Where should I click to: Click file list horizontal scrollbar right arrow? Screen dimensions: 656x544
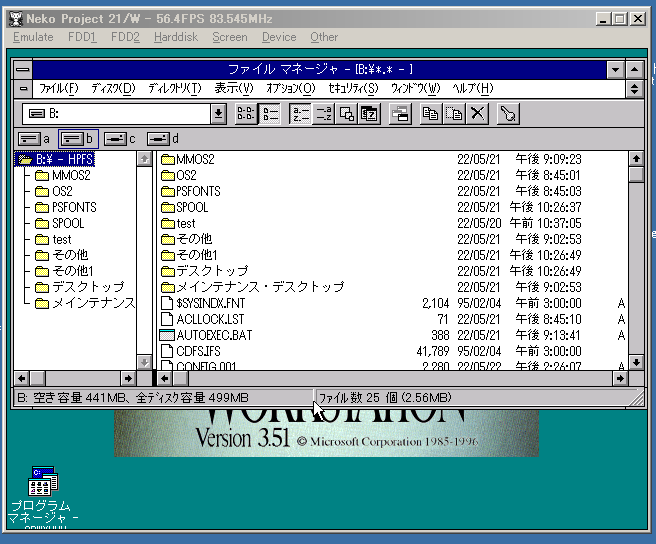620,379
